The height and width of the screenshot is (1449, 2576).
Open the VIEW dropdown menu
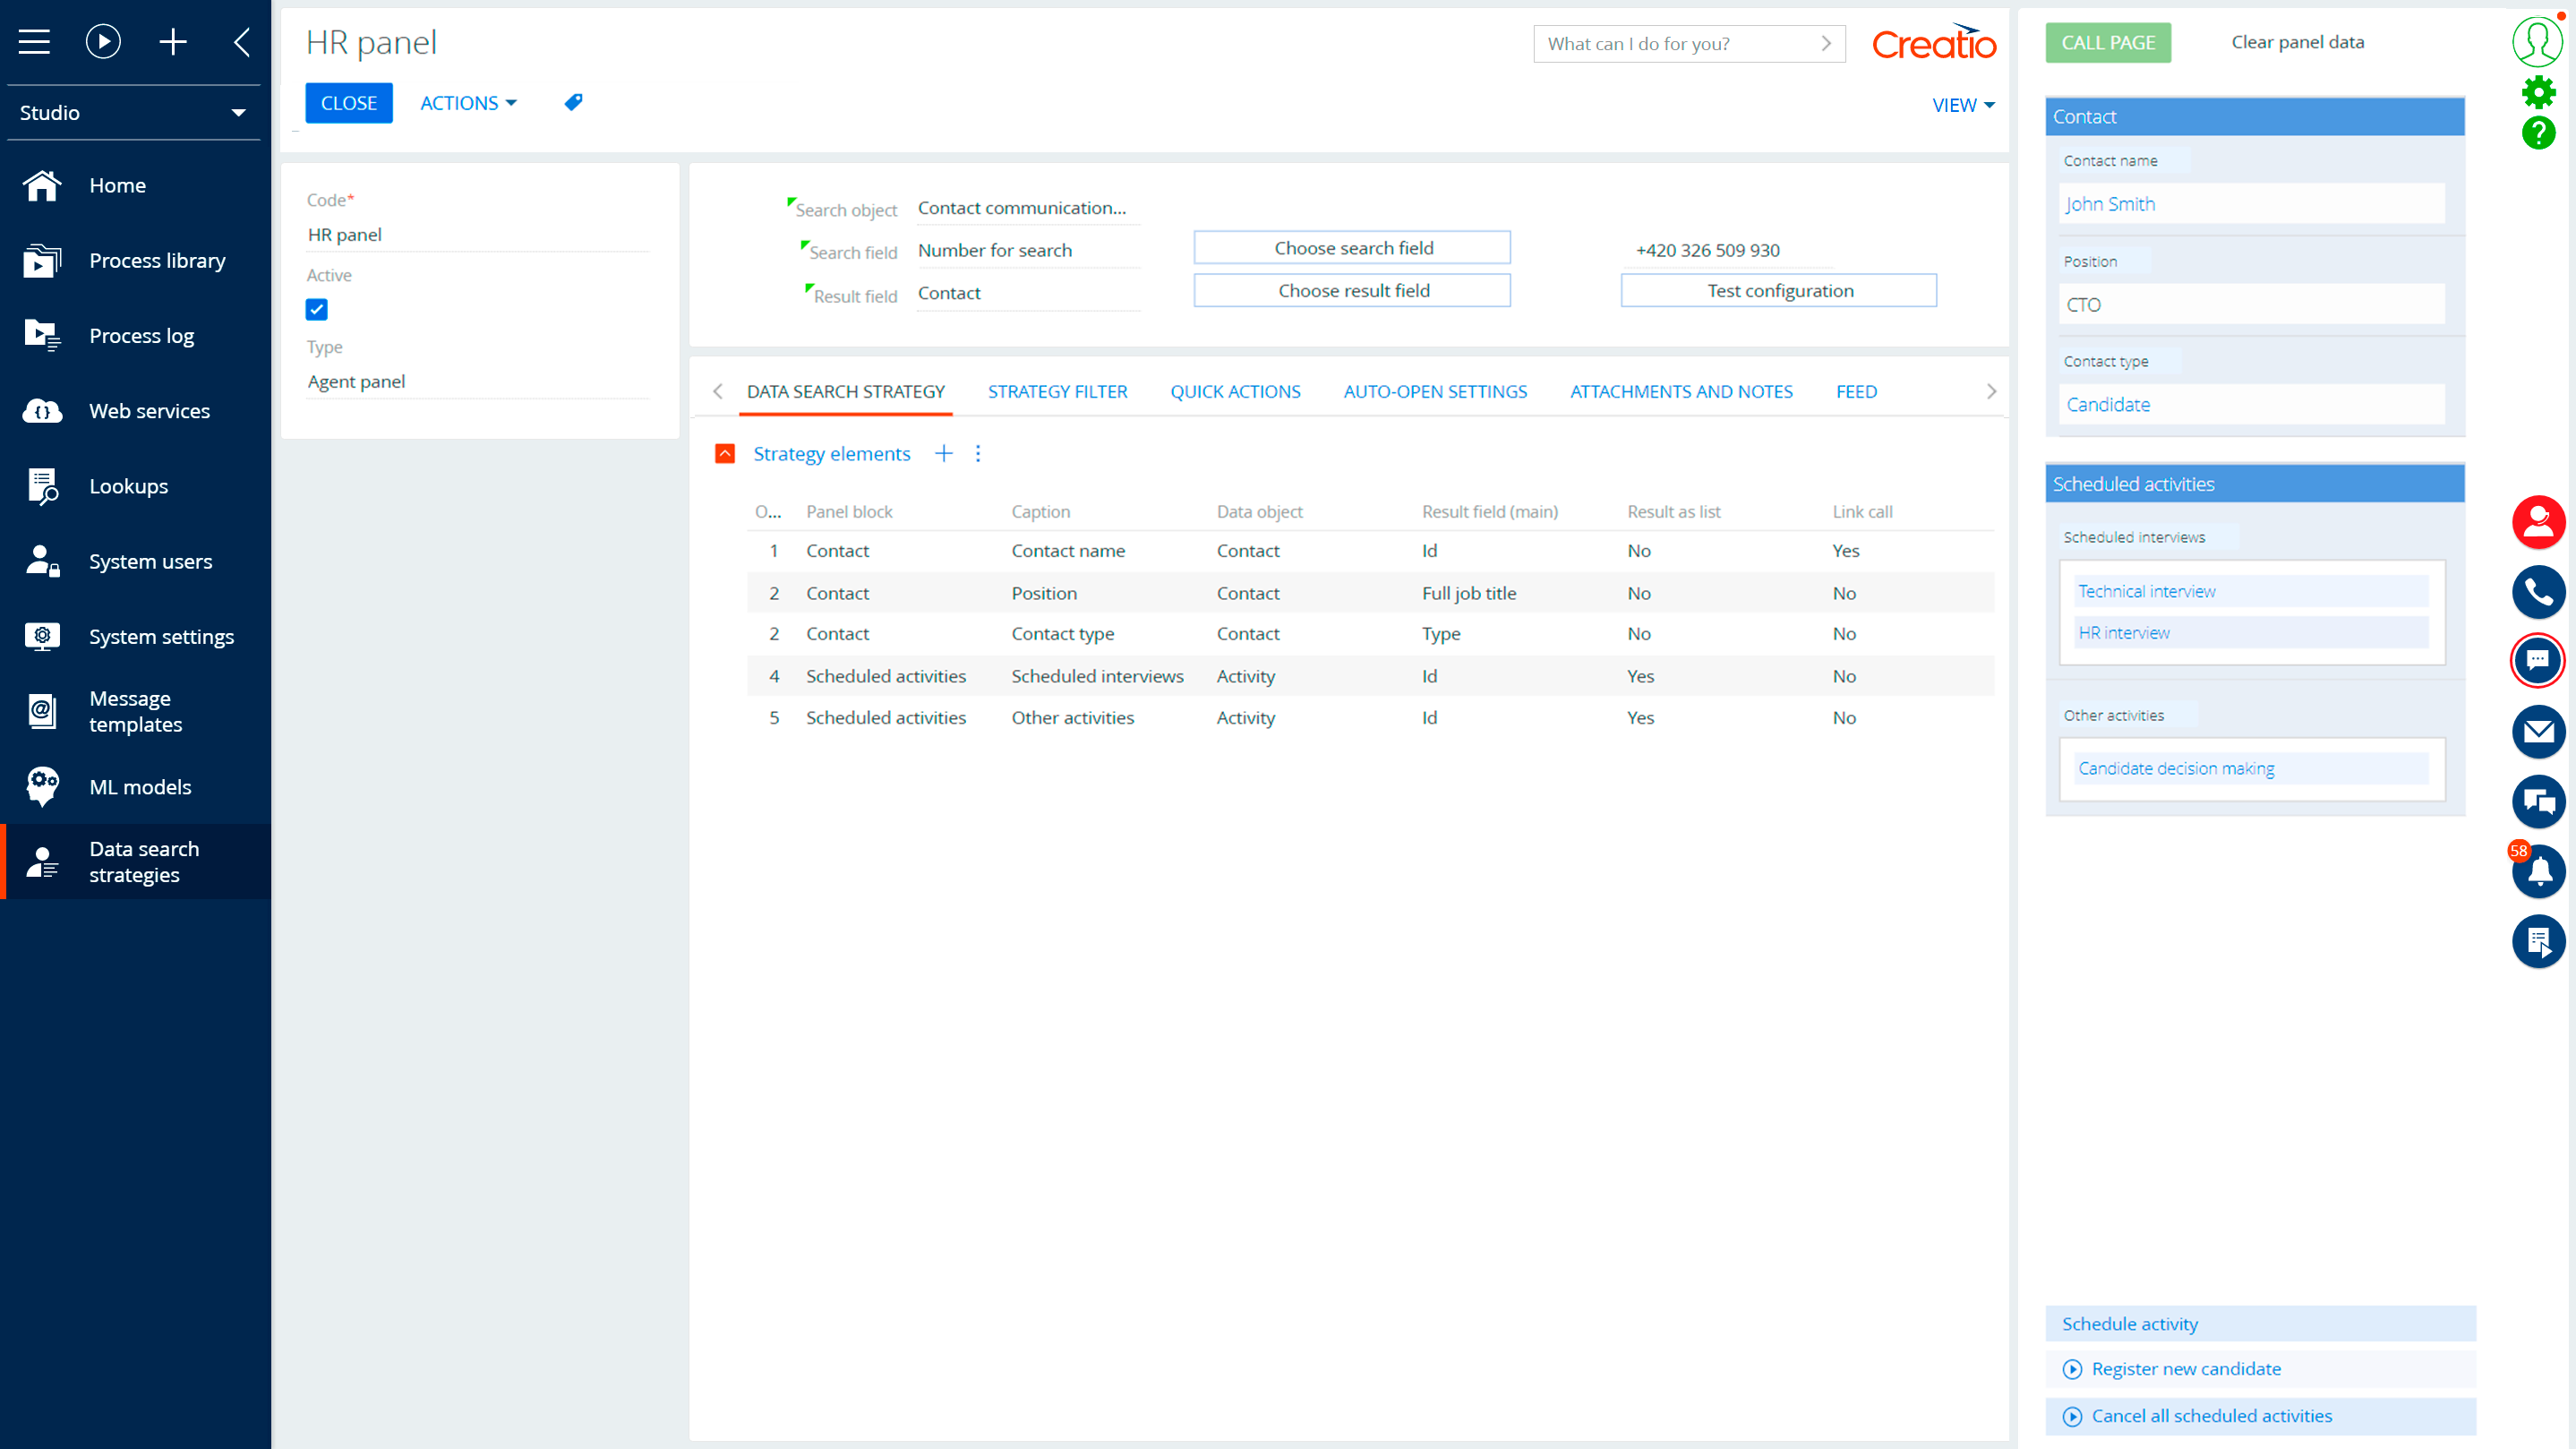point(1961,104)
